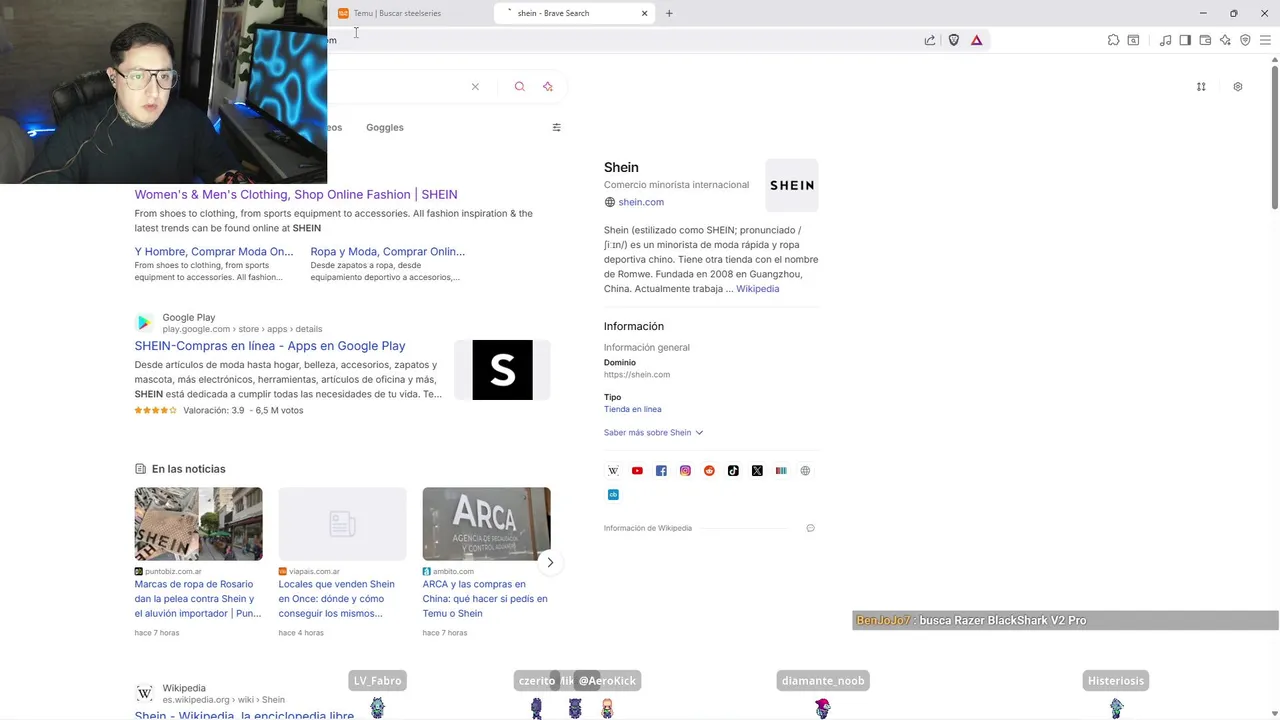Open Shein's Wikipedia profile icon
Image resolution: width=1280 pixels, height=720 pixels.
[x=613, y=471]
